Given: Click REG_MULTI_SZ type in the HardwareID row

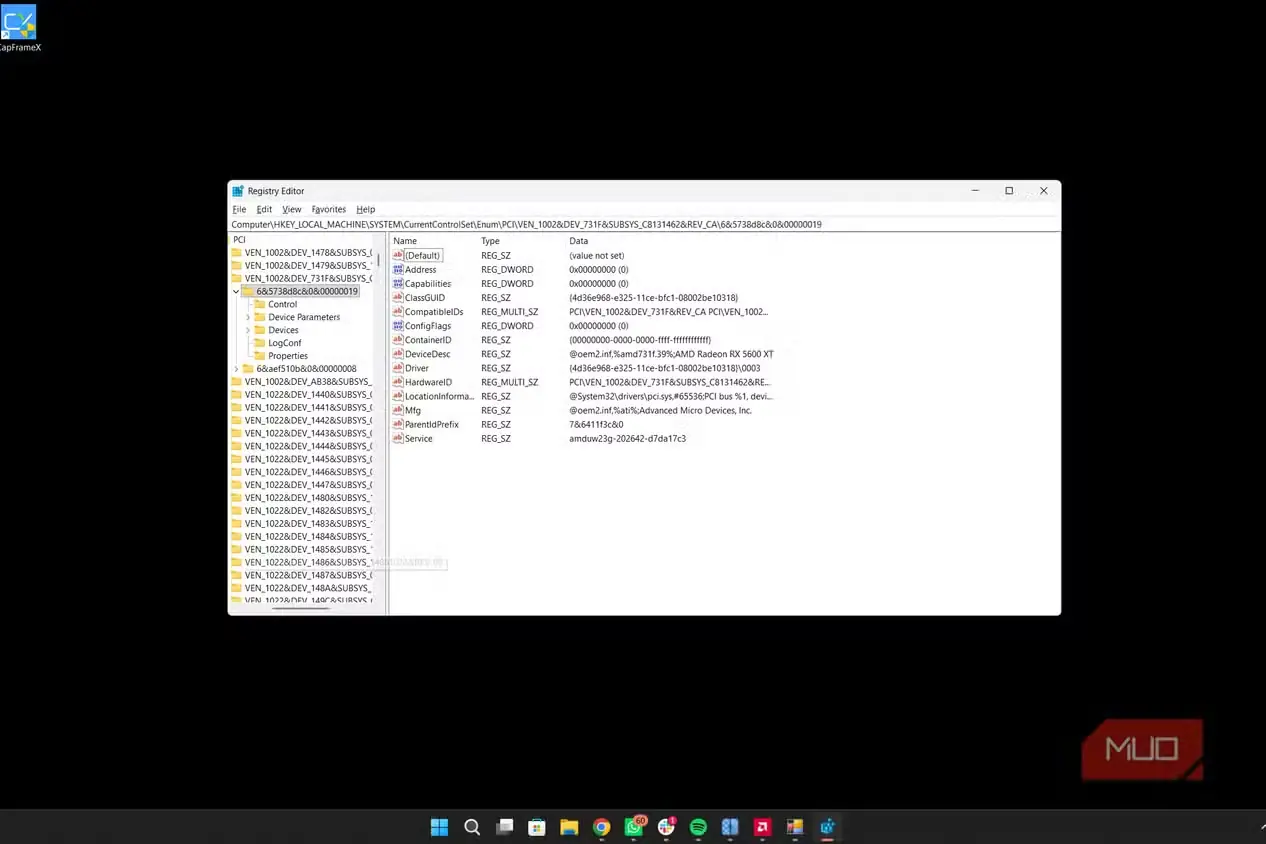Looking at the screenshot, I should pos(509,383).
